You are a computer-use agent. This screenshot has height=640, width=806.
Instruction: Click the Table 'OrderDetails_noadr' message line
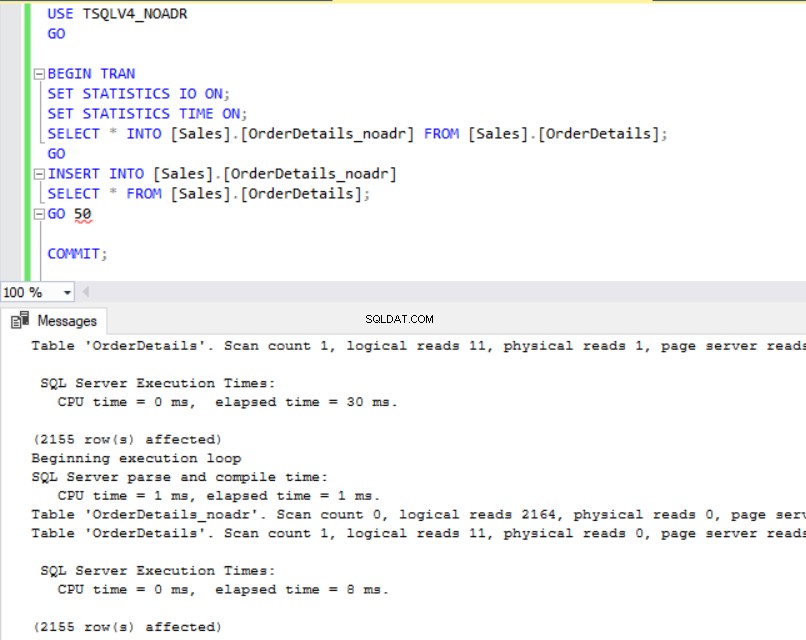coord(418,515)
